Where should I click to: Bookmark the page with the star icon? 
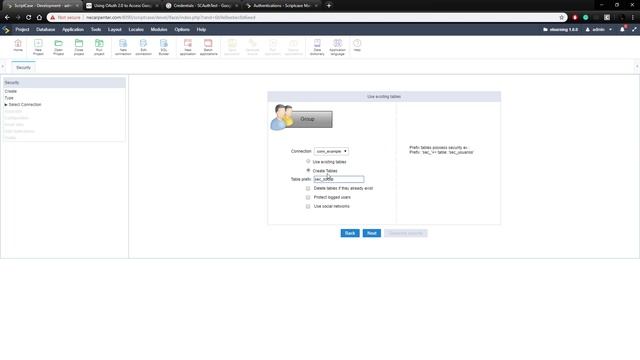pyautogui.click(x=561, y=18)
